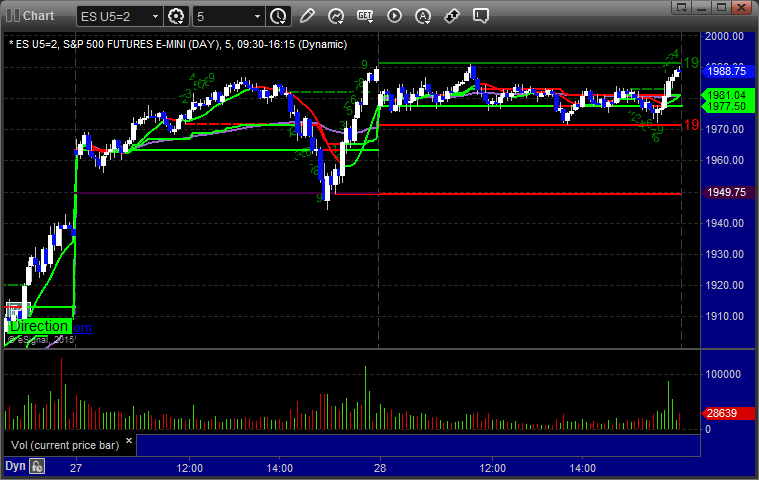This screenshot has height=480, width=759.
Task: Open the studies chart-line icon menu
Action: point(335,16)
